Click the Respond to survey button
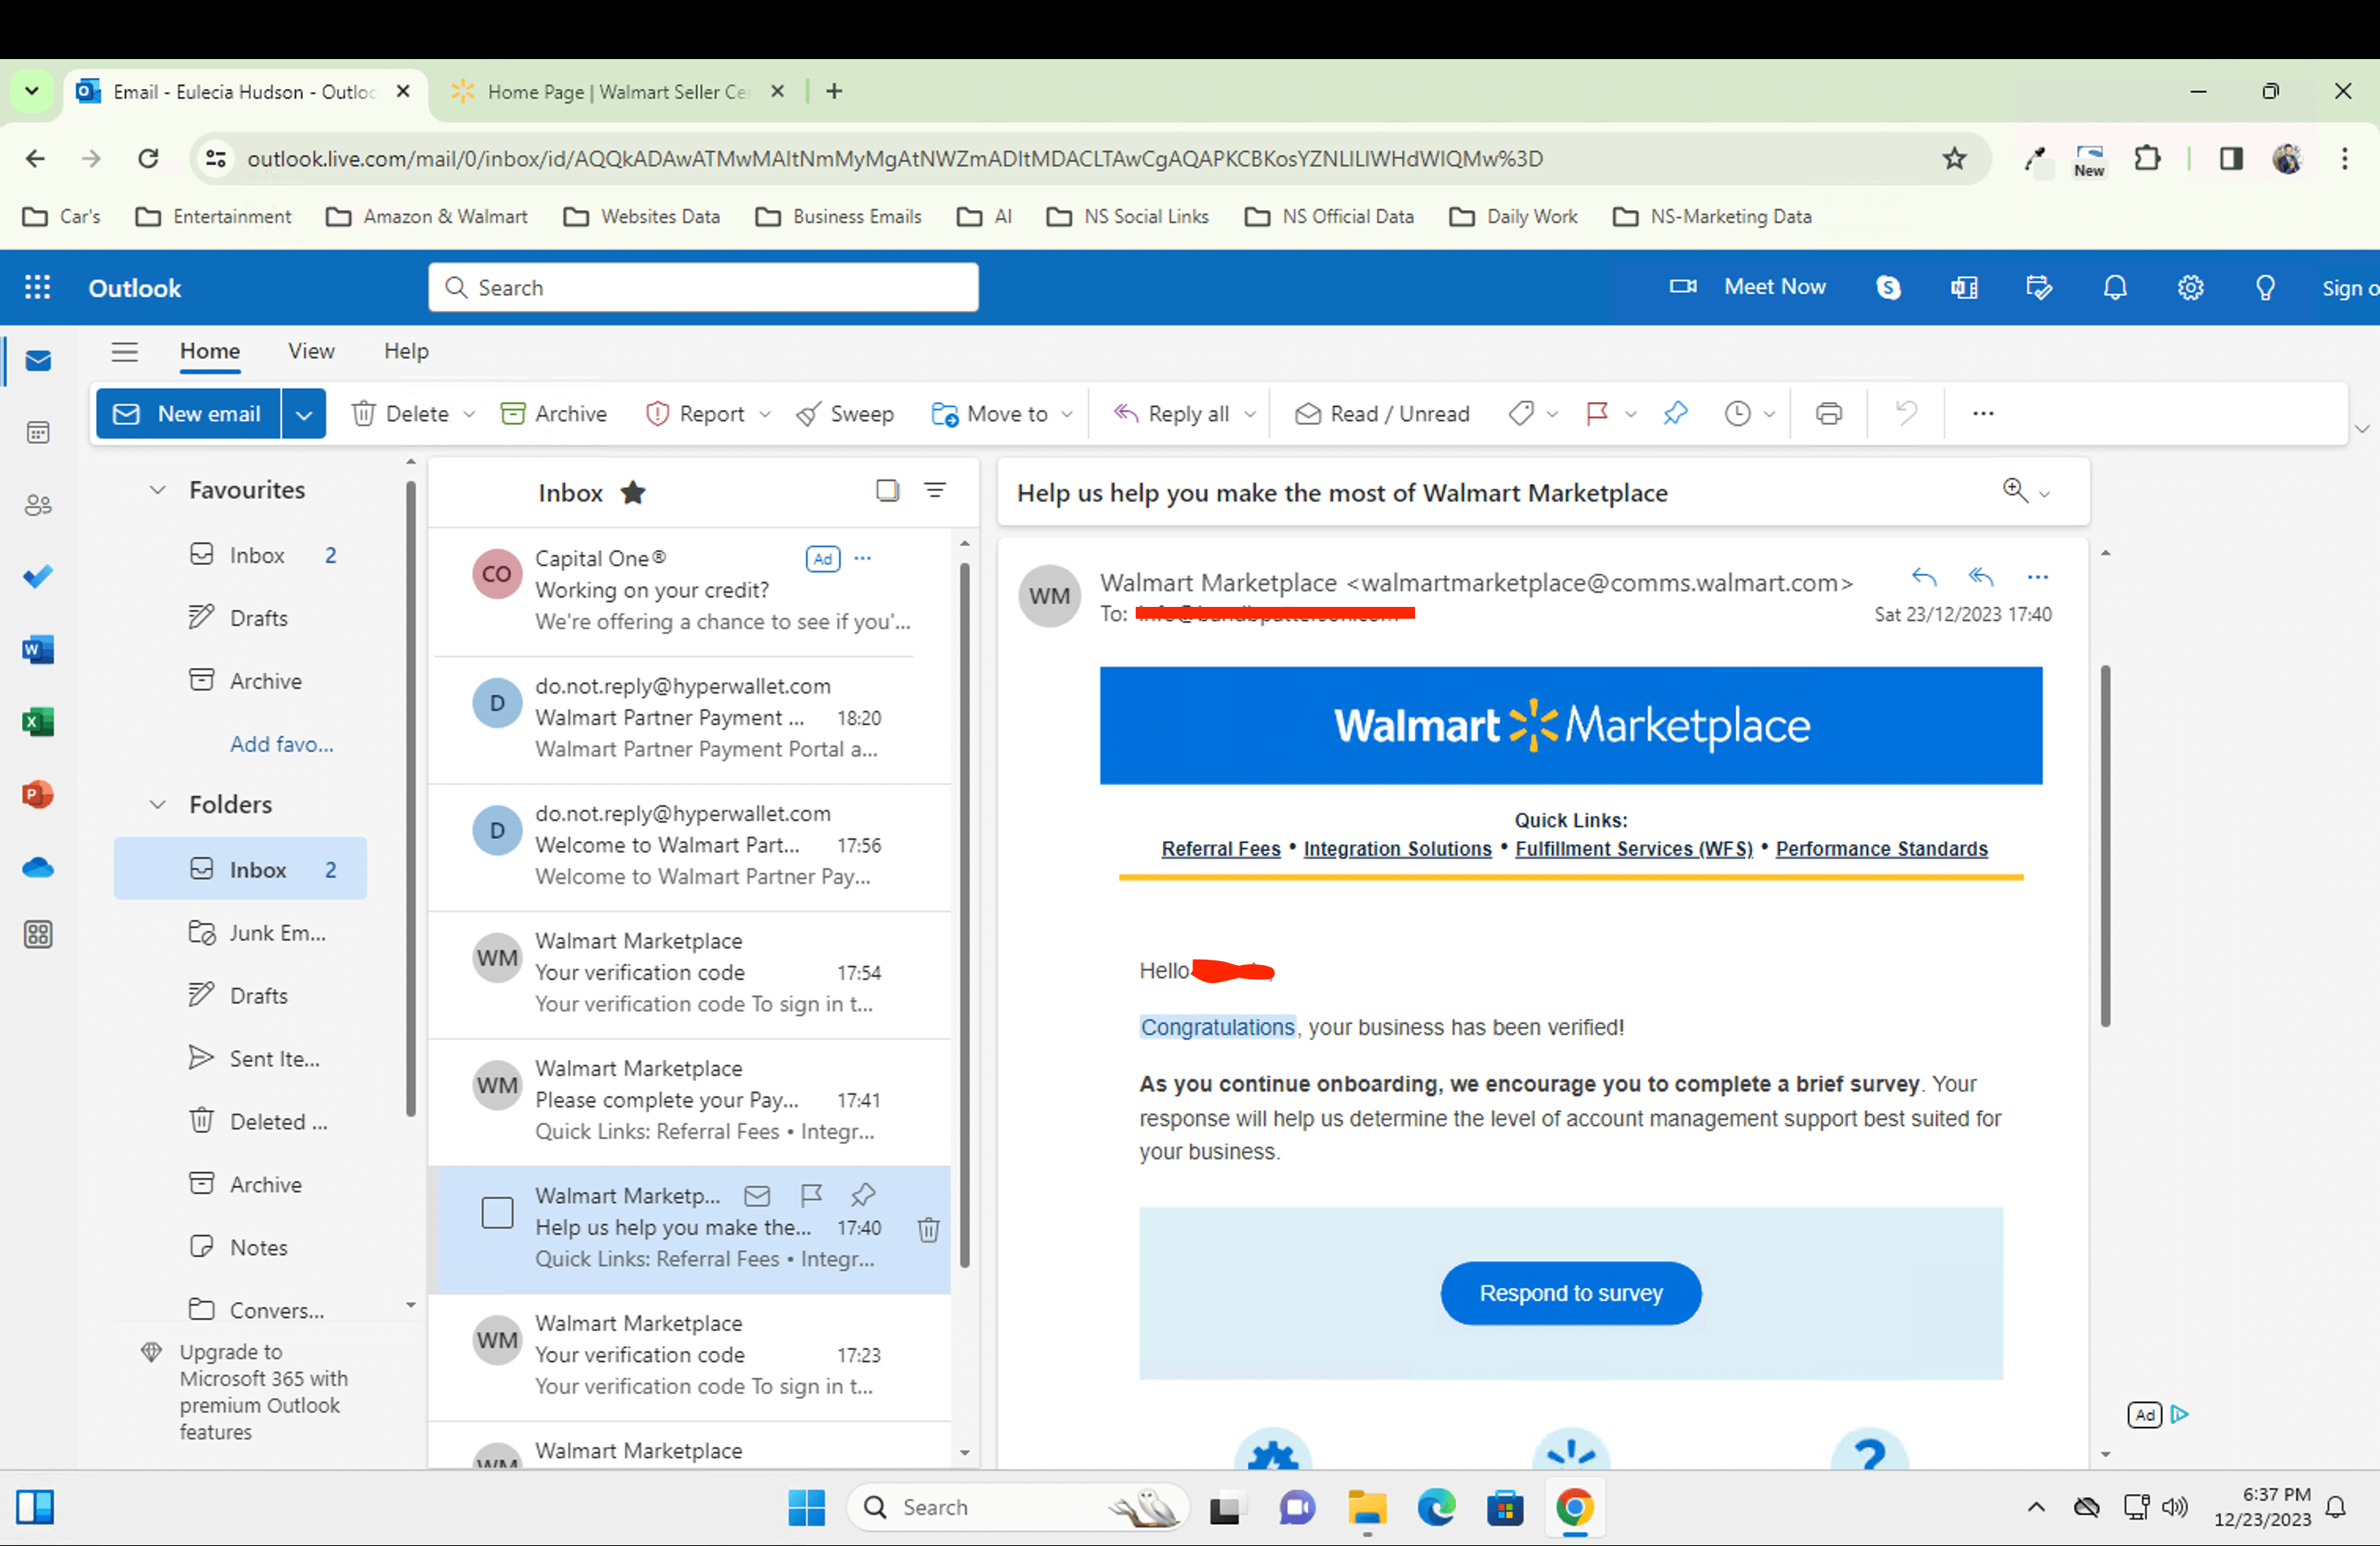Screen dimensions: 2380x1546 pyautogui.click(x=1570, y=1293)
